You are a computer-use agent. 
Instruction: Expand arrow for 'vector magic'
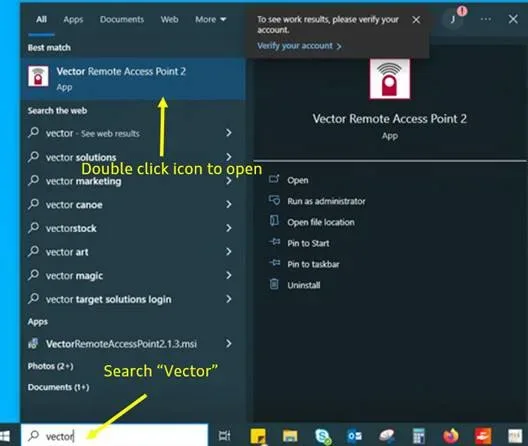229,275
